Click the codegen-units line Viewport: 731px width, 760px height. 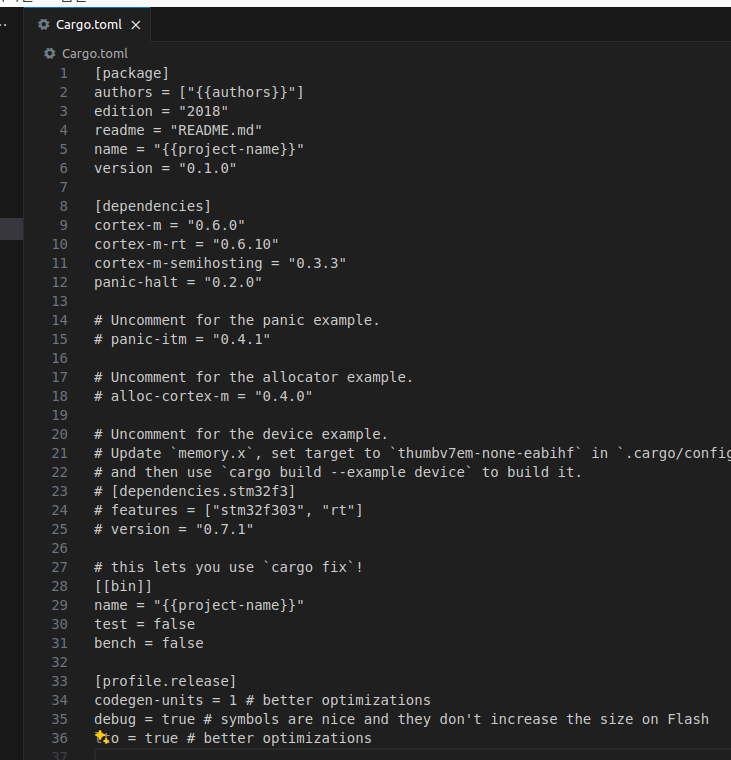262,700
